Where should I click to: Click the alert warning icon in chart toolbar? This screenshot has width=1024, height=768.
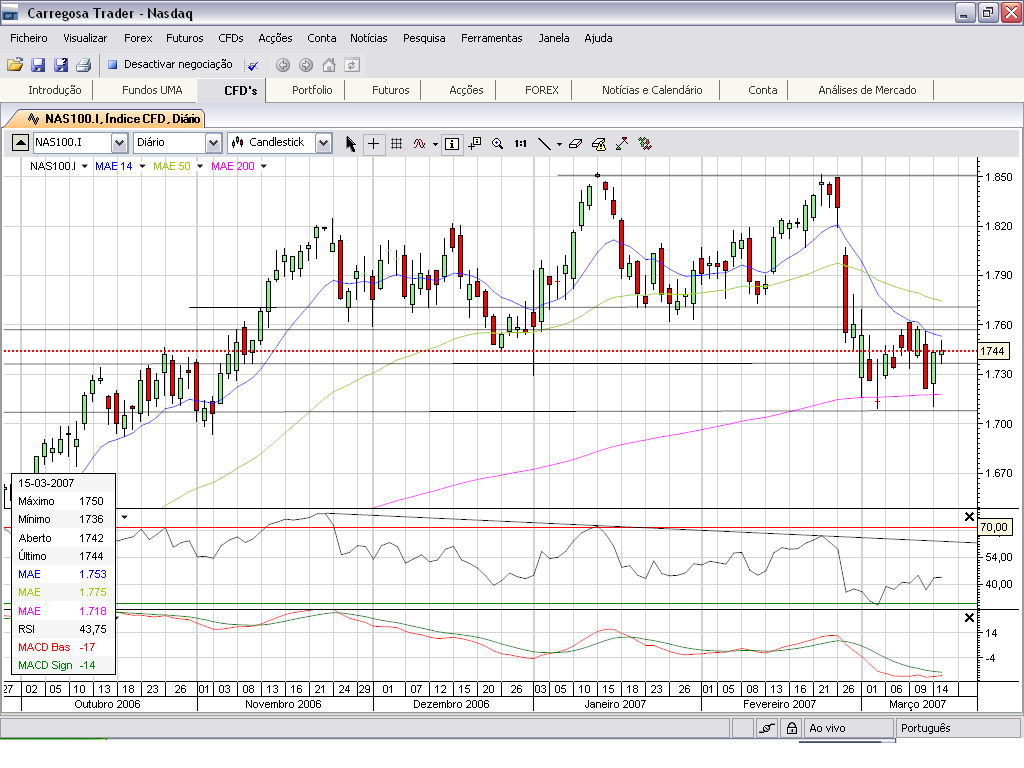(x=599, y=144)
